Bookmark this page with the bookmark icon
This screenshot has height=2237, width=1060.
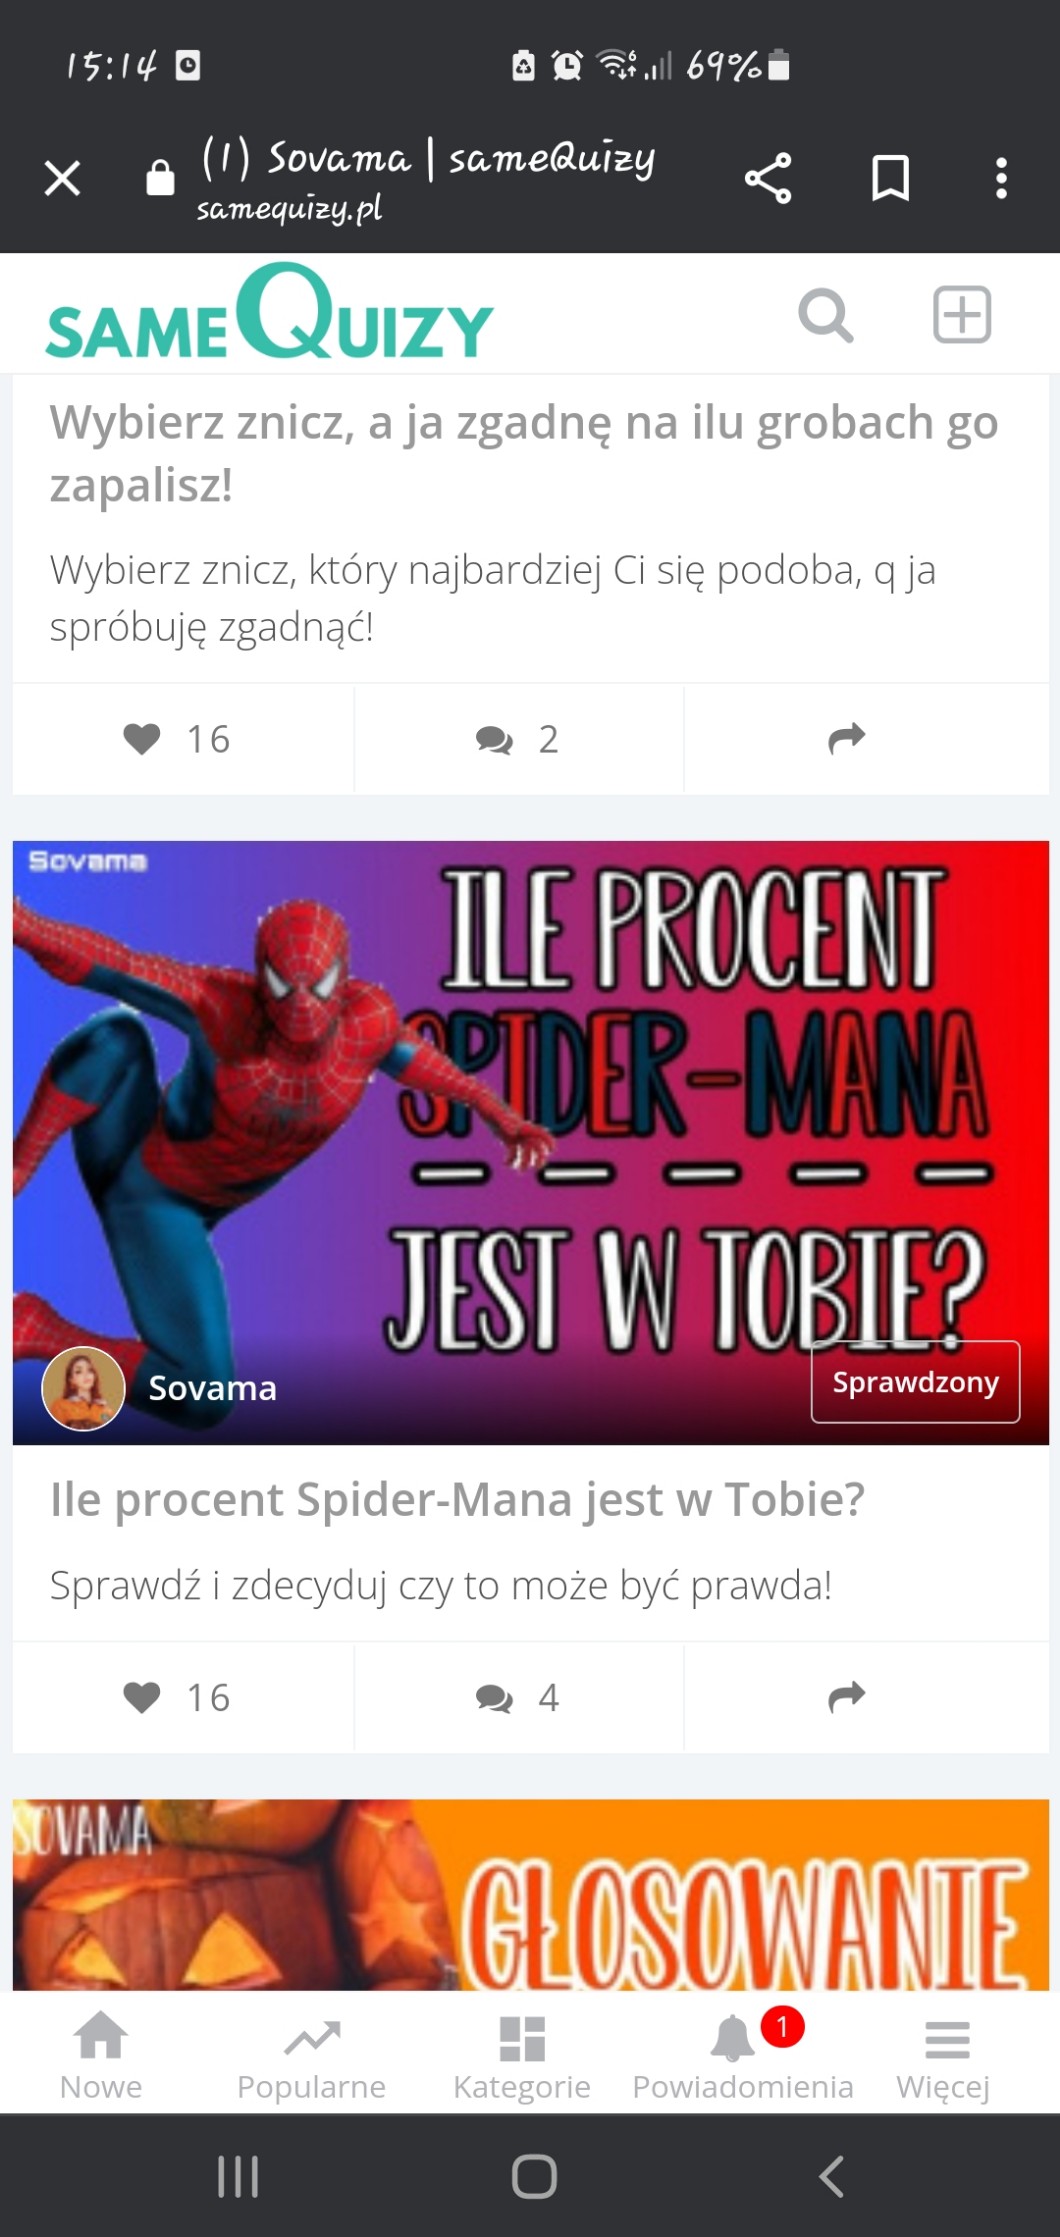click(890, 178)
